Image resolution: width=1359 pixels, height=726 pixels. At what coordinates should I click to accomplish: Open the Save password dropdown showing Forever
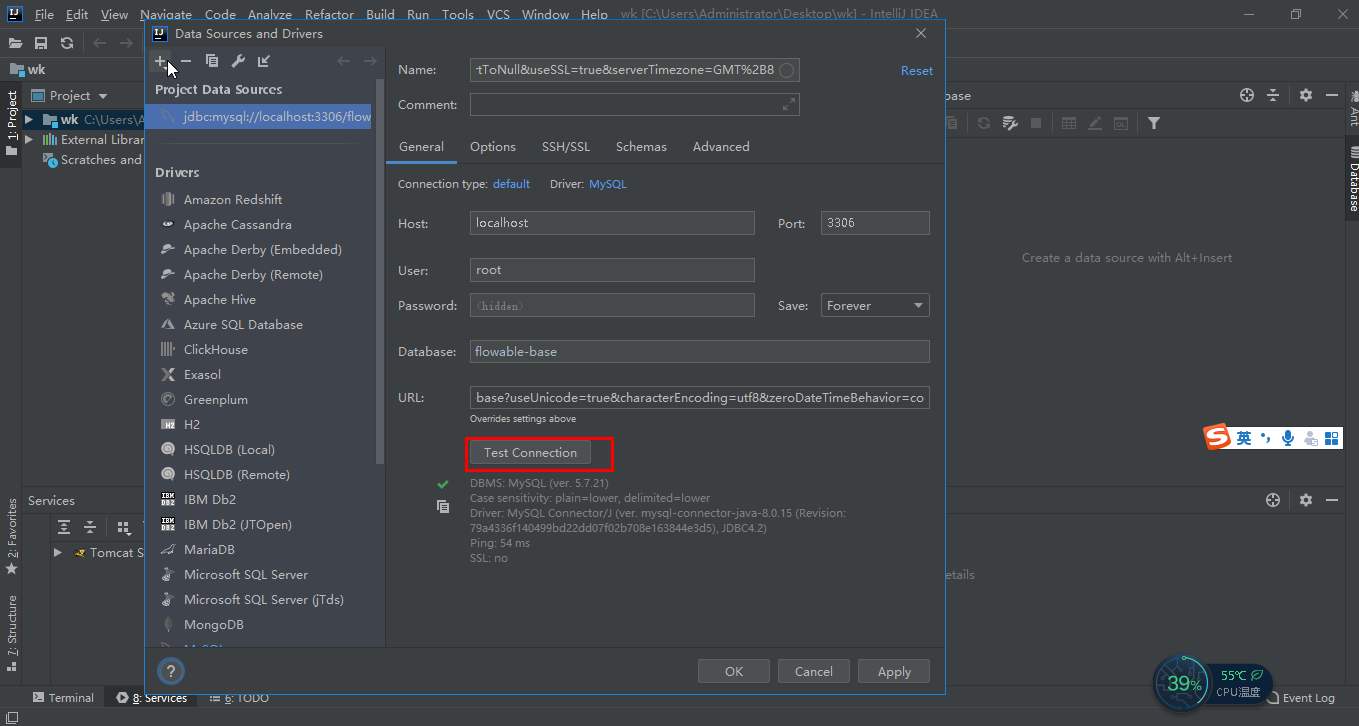(x=875, y=306)
